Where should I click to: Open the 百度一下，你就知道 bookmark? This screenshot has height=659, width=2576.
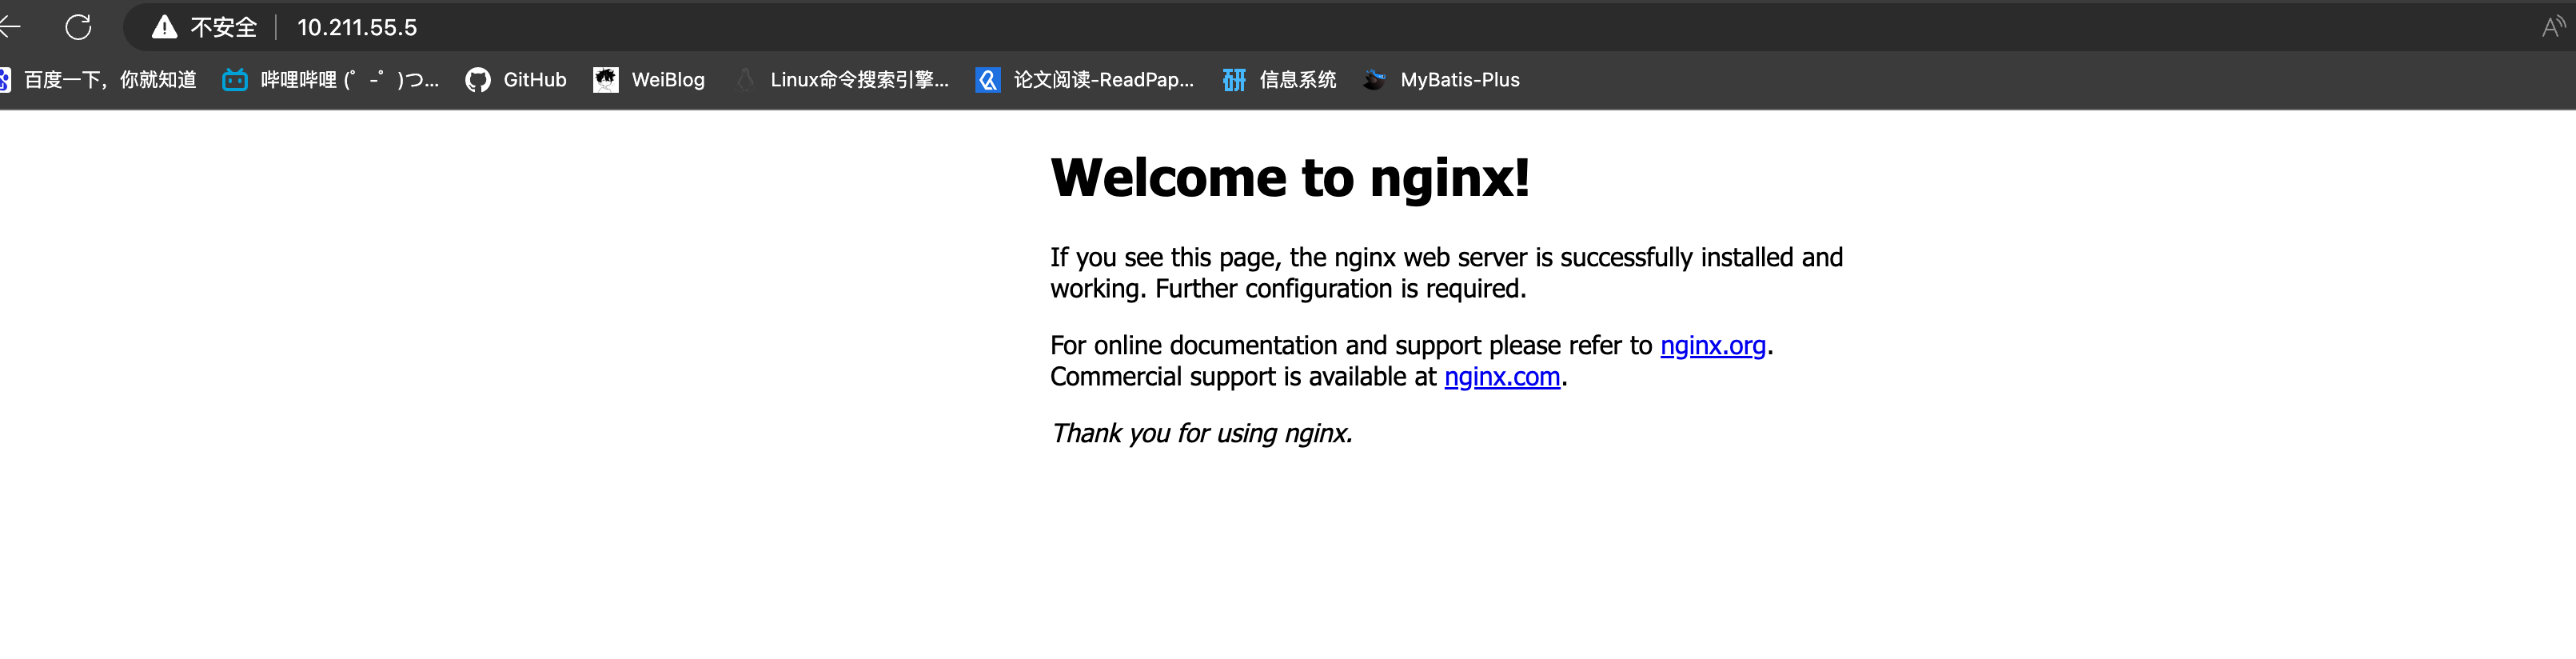tap(110, 80)
